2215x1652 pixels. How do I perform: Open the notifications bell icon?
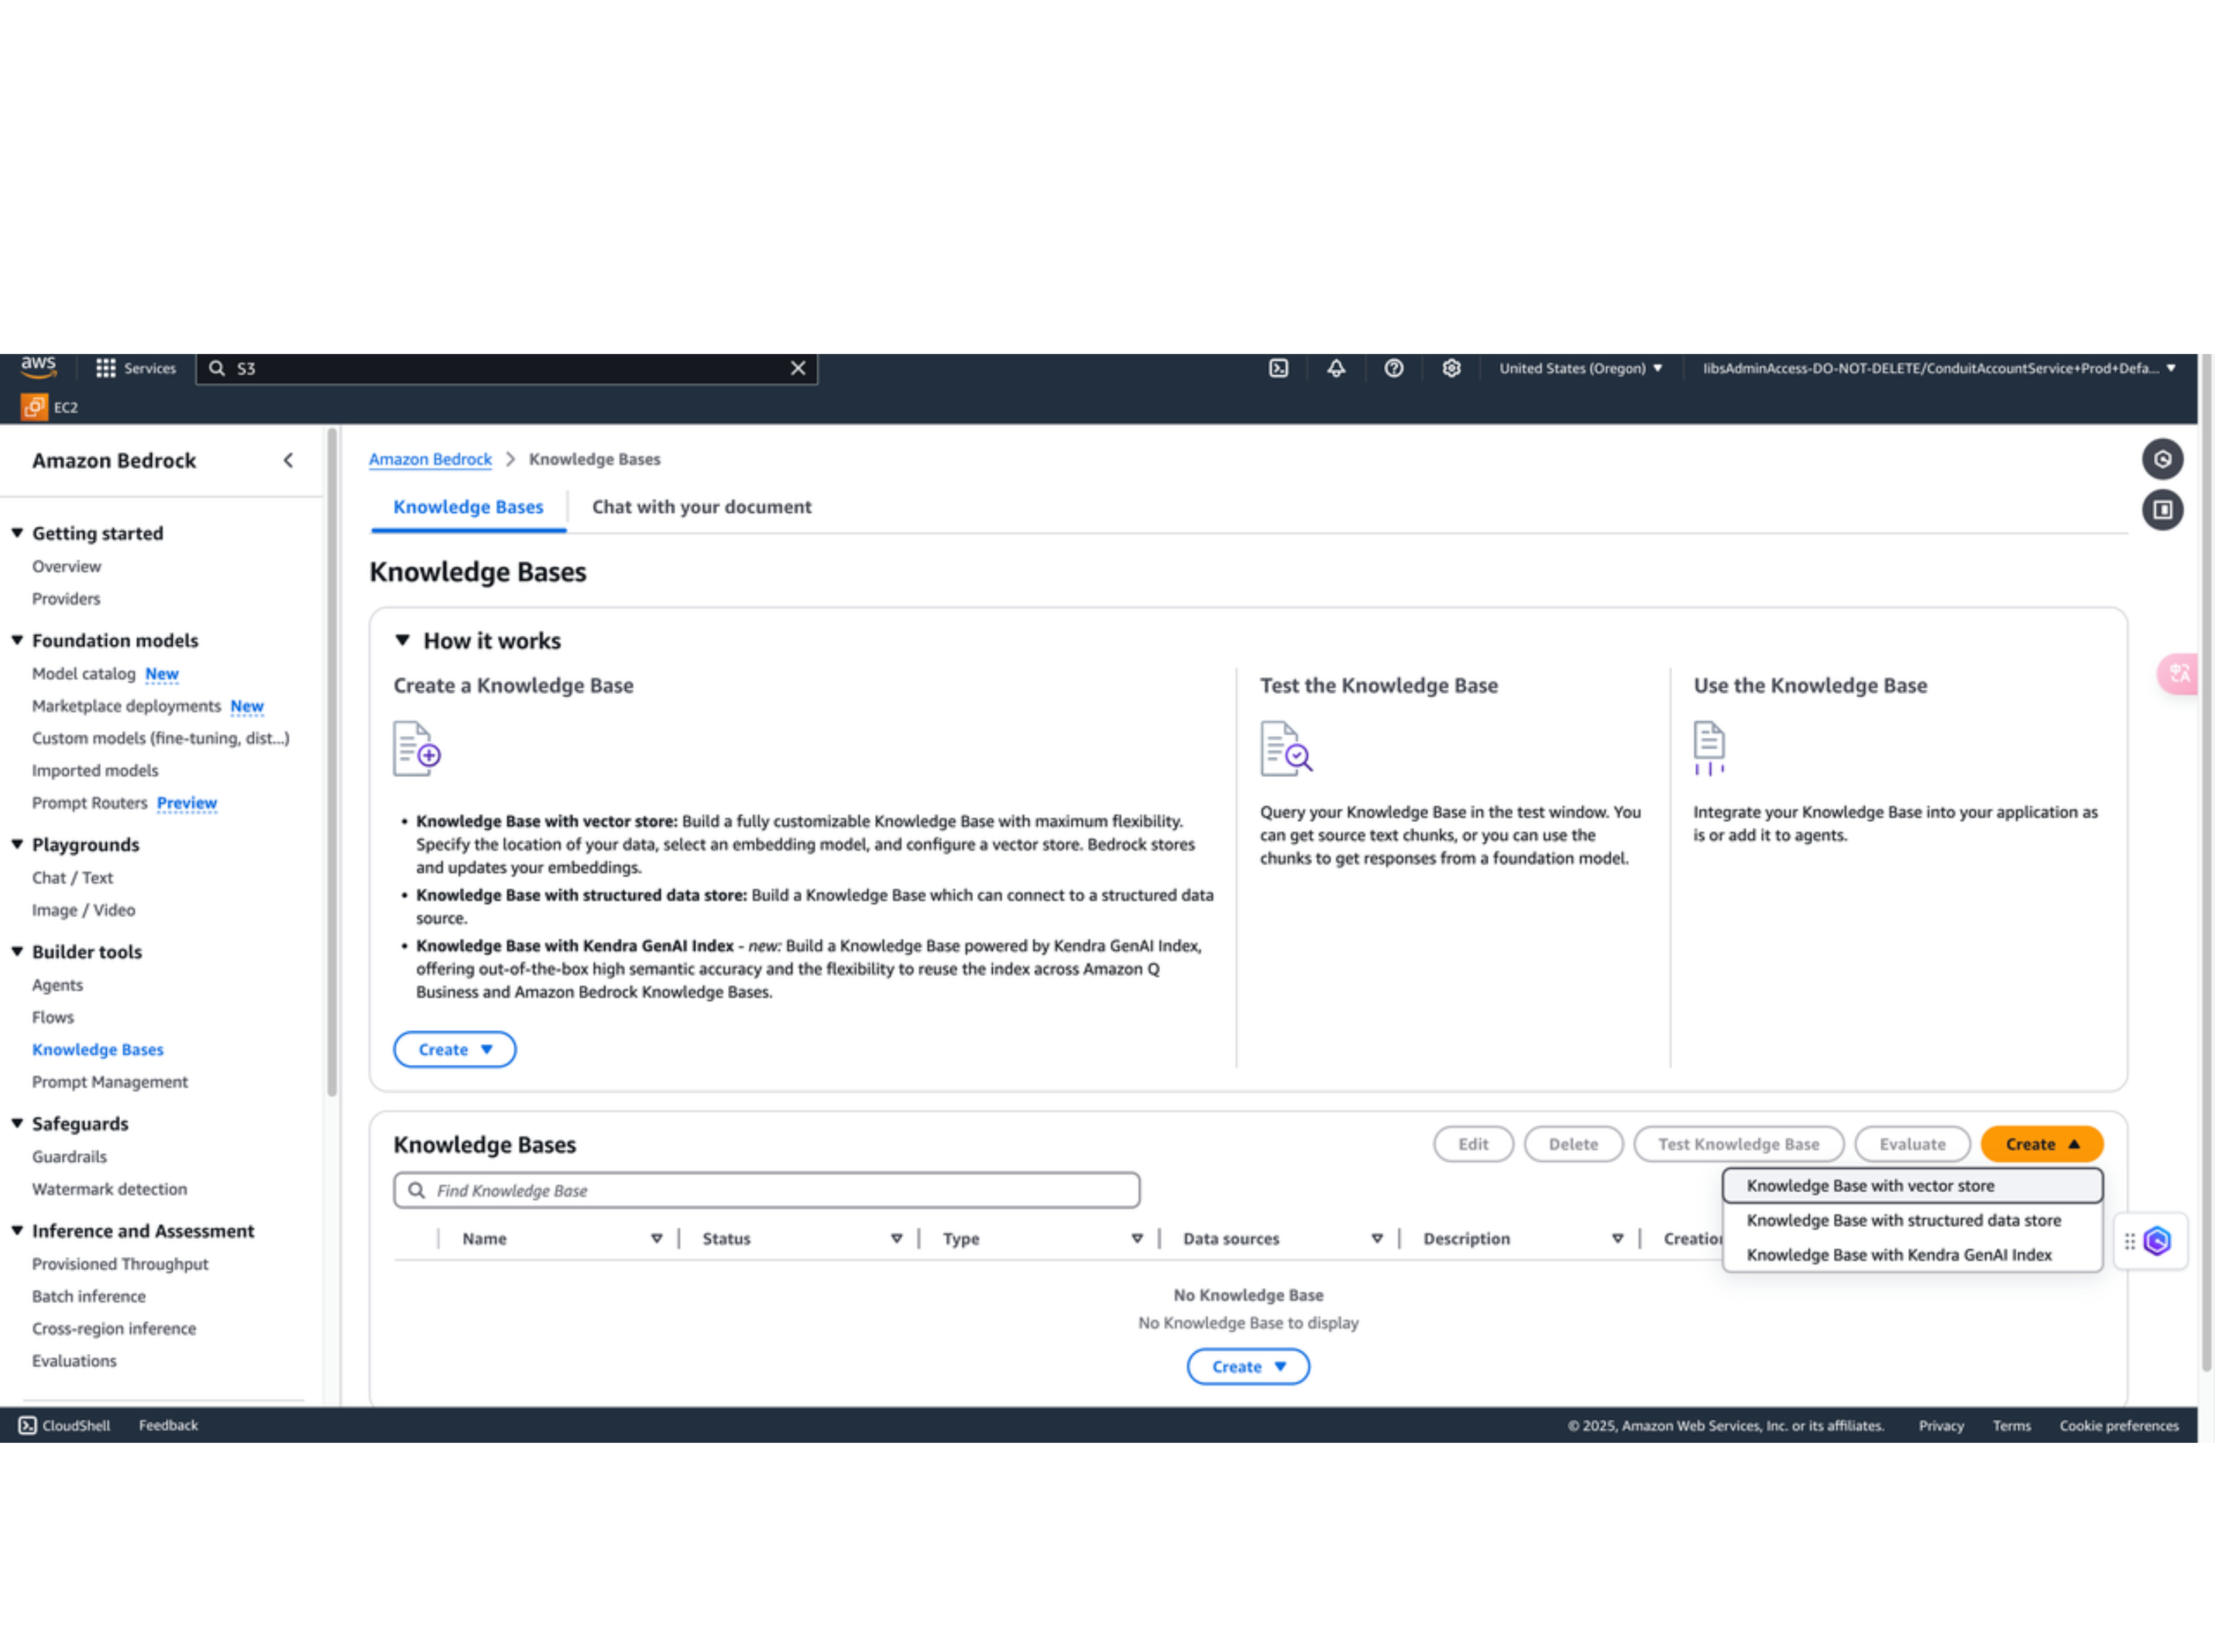pyautogui.click(x=1336, y=368)
